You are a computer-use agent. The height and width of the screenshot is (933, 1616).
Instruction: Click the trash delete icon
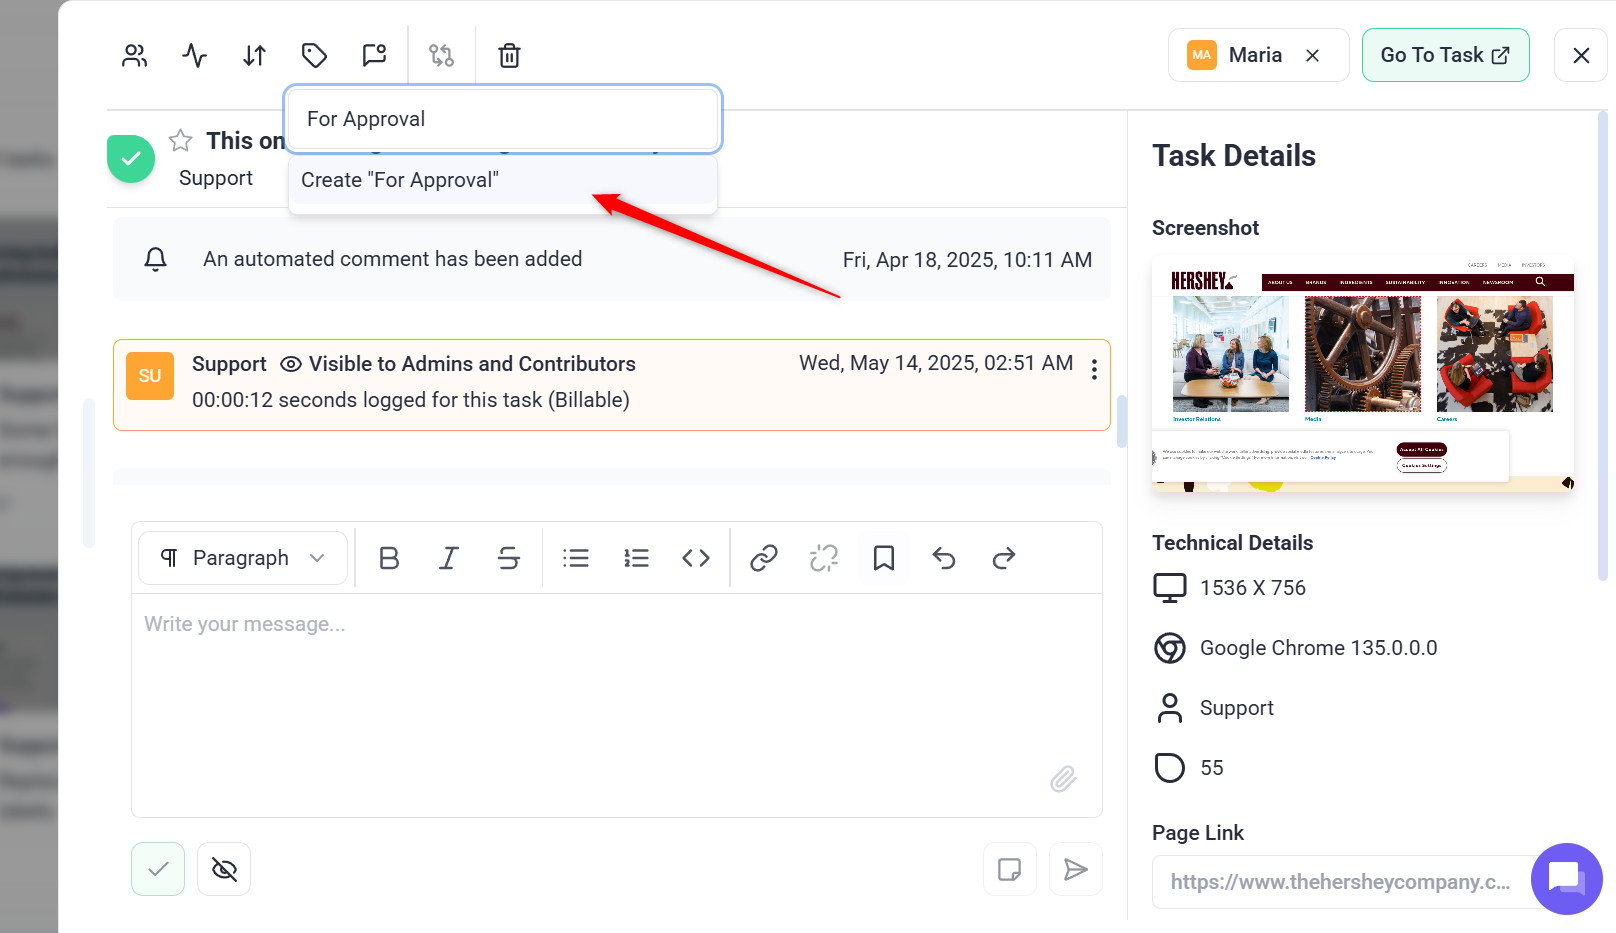tap(509, 56)
